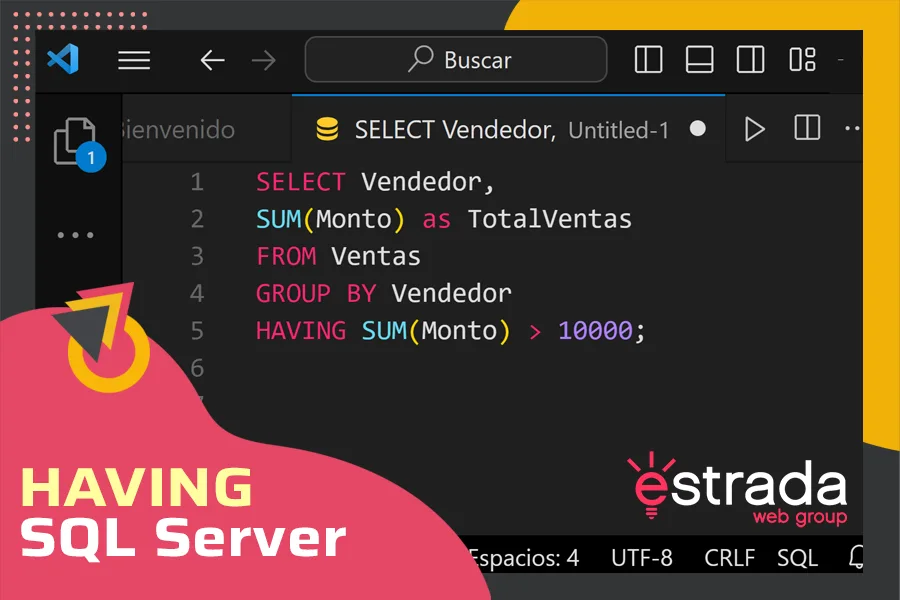
Task: Click inside the Buscar search field
Action: 455,60
